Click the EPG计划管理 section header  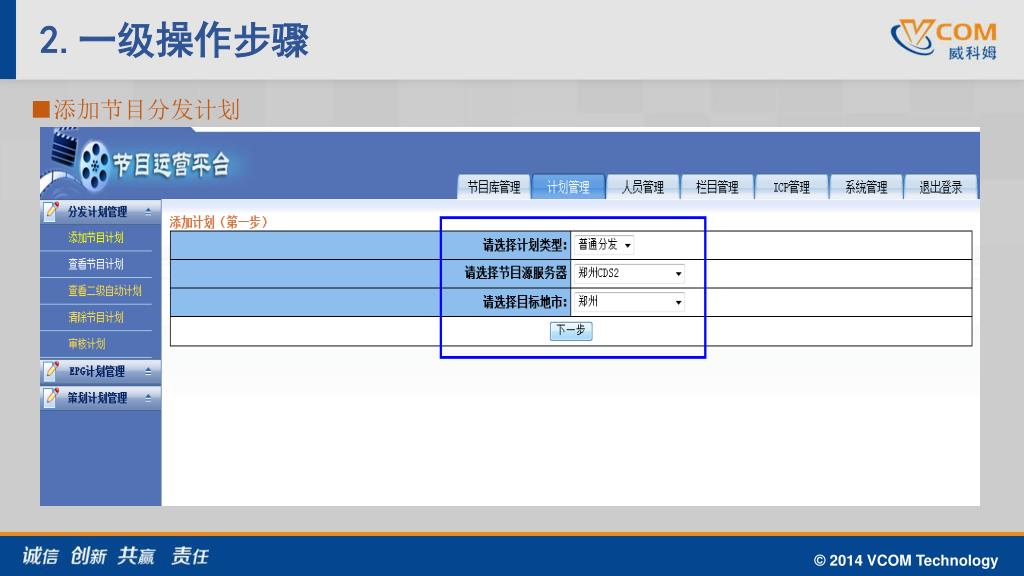100,371
